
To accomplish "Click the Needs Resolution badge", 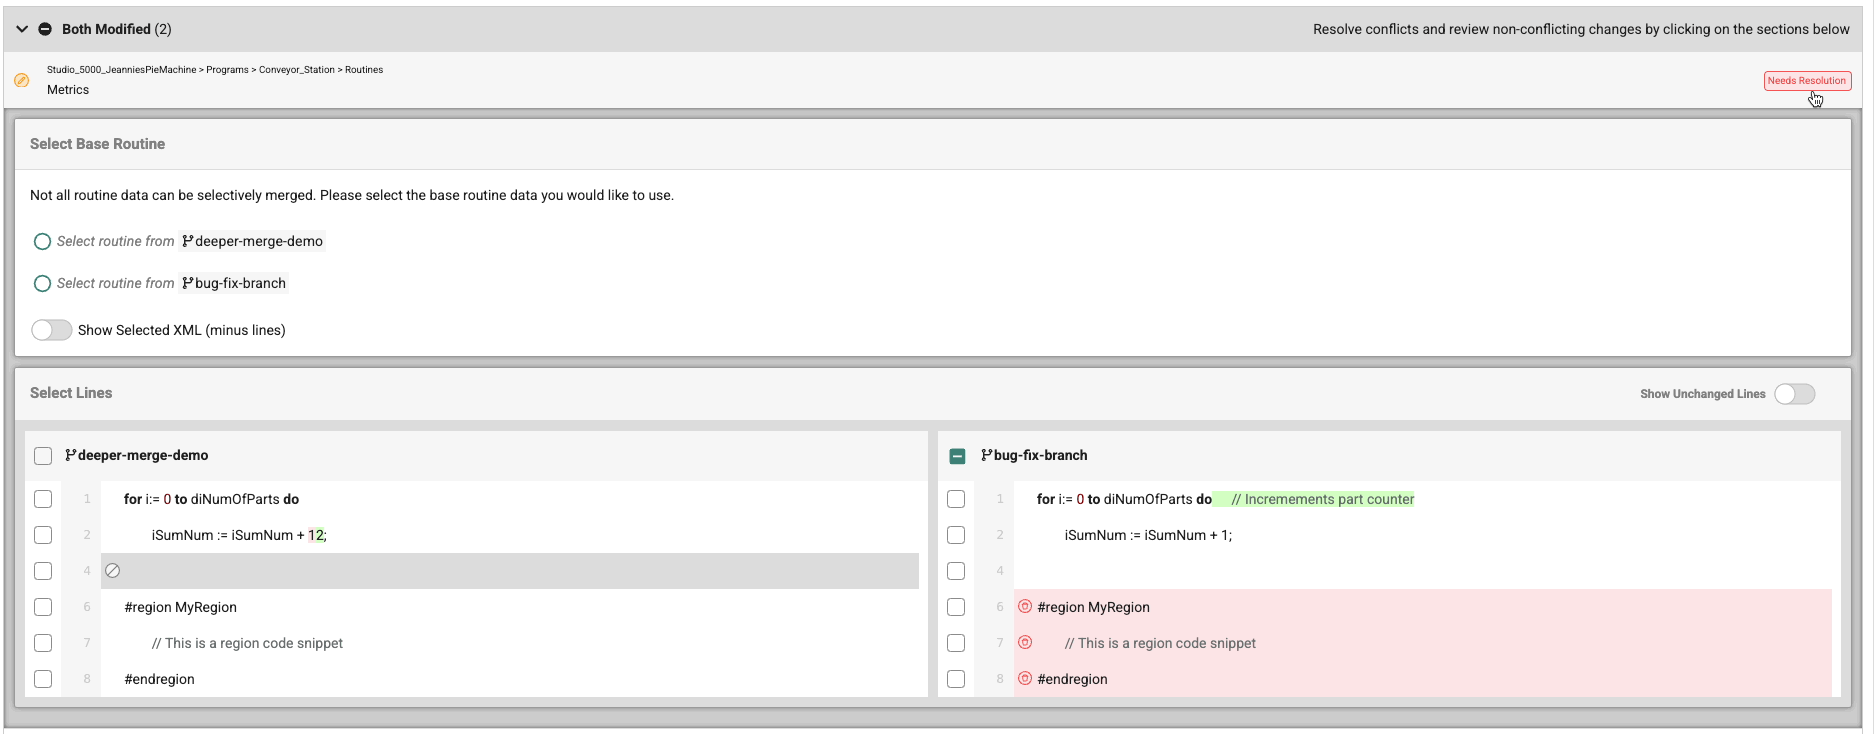I will click(x=1806, y=81).
